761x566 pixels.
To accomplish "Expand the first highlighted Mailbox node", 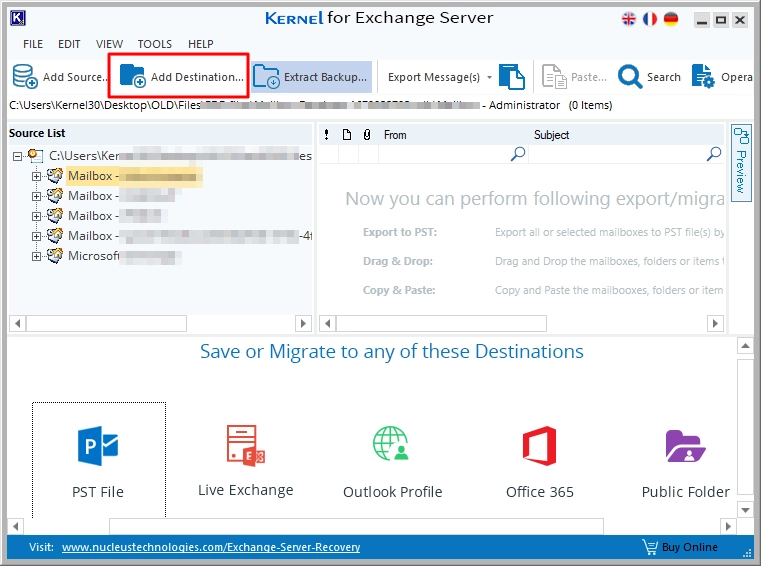I will 36,176.
